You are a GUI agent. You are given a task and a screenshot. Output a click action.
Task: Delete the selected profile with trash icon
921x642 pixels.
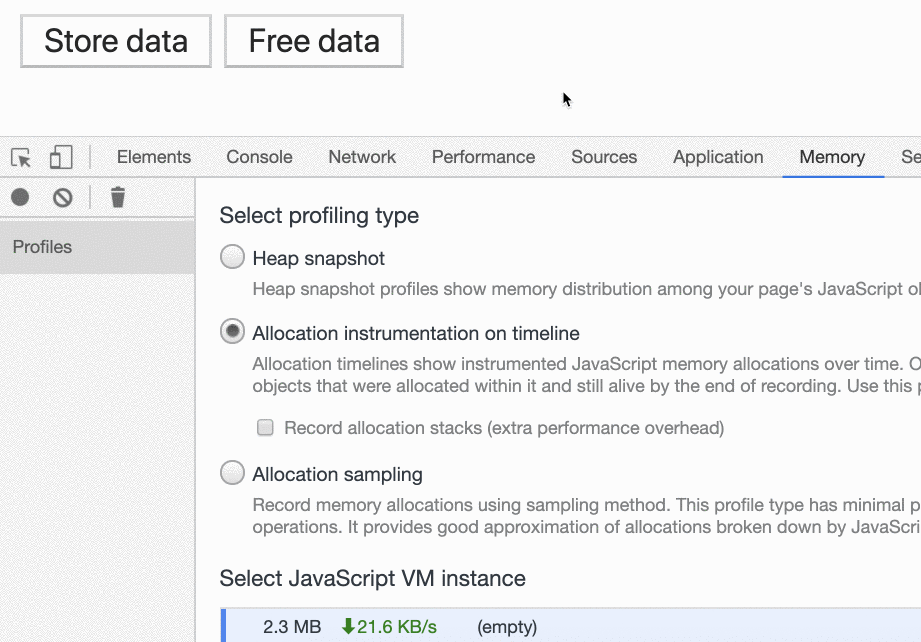tap(117, 197)
